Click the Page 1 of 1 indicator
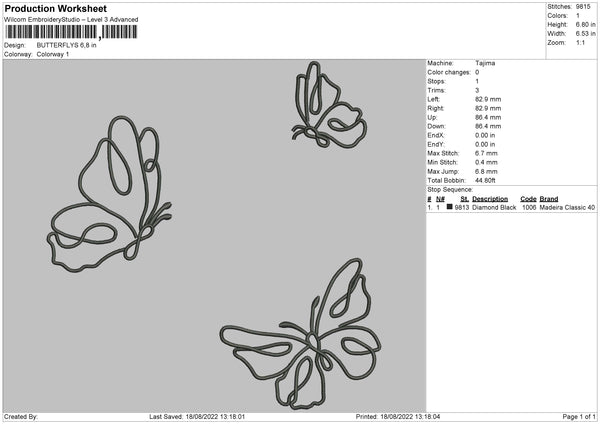The image size is (600, 424). 579,416
